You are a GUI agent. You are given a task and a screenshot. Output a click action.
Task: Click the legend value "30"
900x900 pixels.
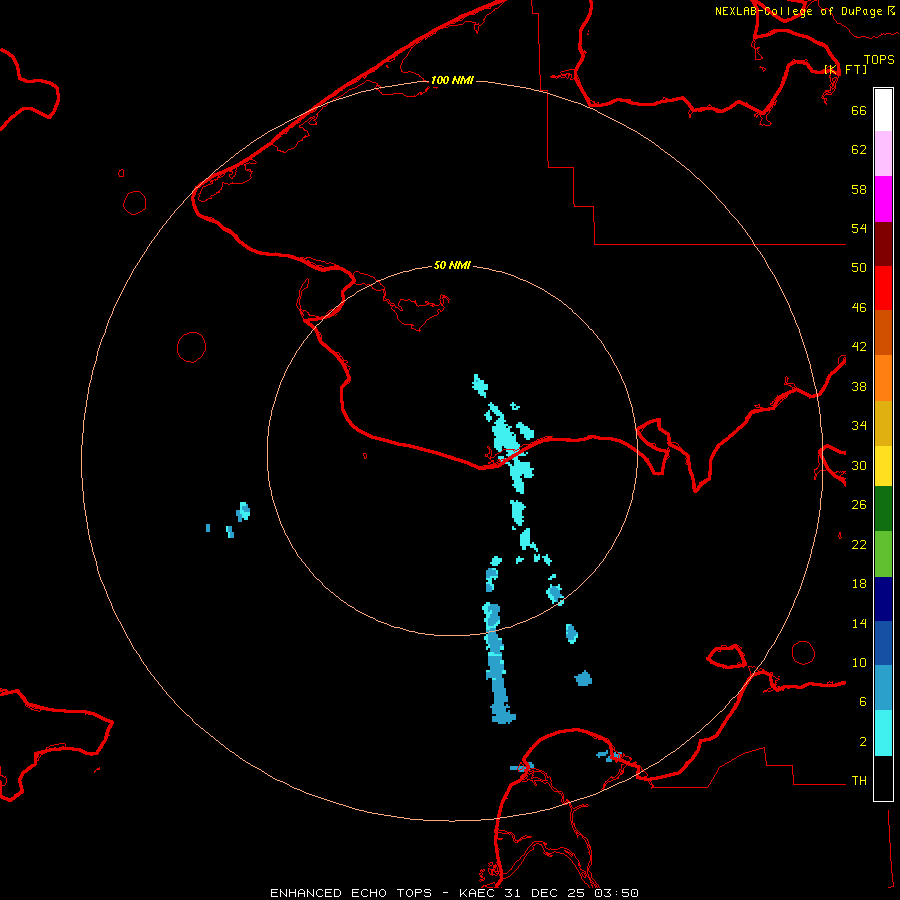pyautogui.click(x=859, y=465)
